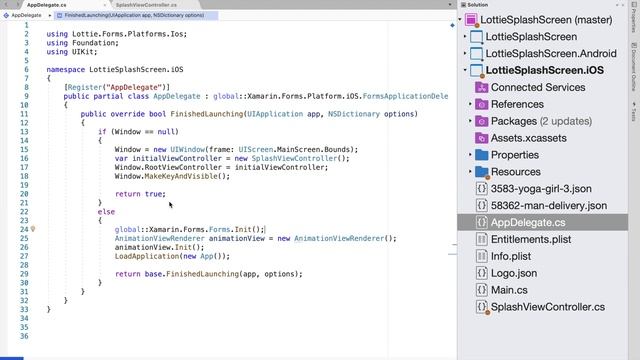Select Packages (2 updates) label
This screenshot has height=360, width=640.
541,121
